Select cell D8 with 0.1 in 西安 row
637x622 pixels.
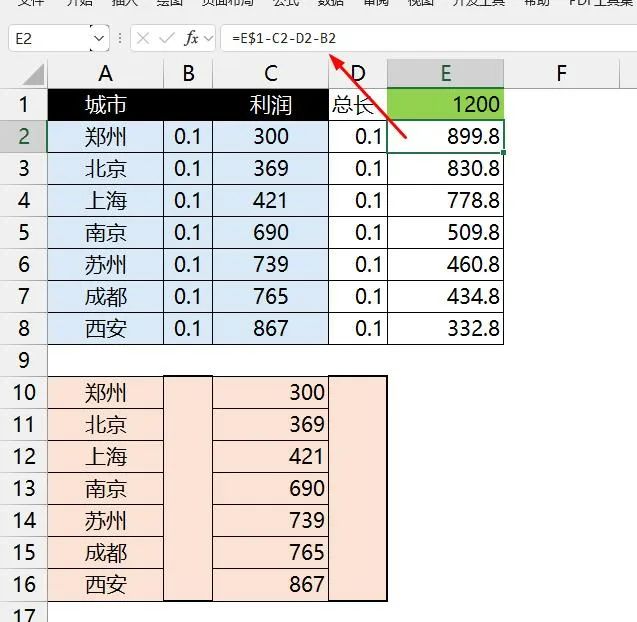358,329
